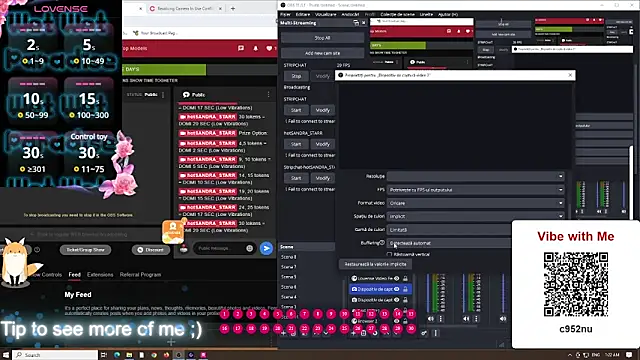Viewport: 640px width, 360px height.
Task: Expand the FPS dropdown
Action: 476,190
